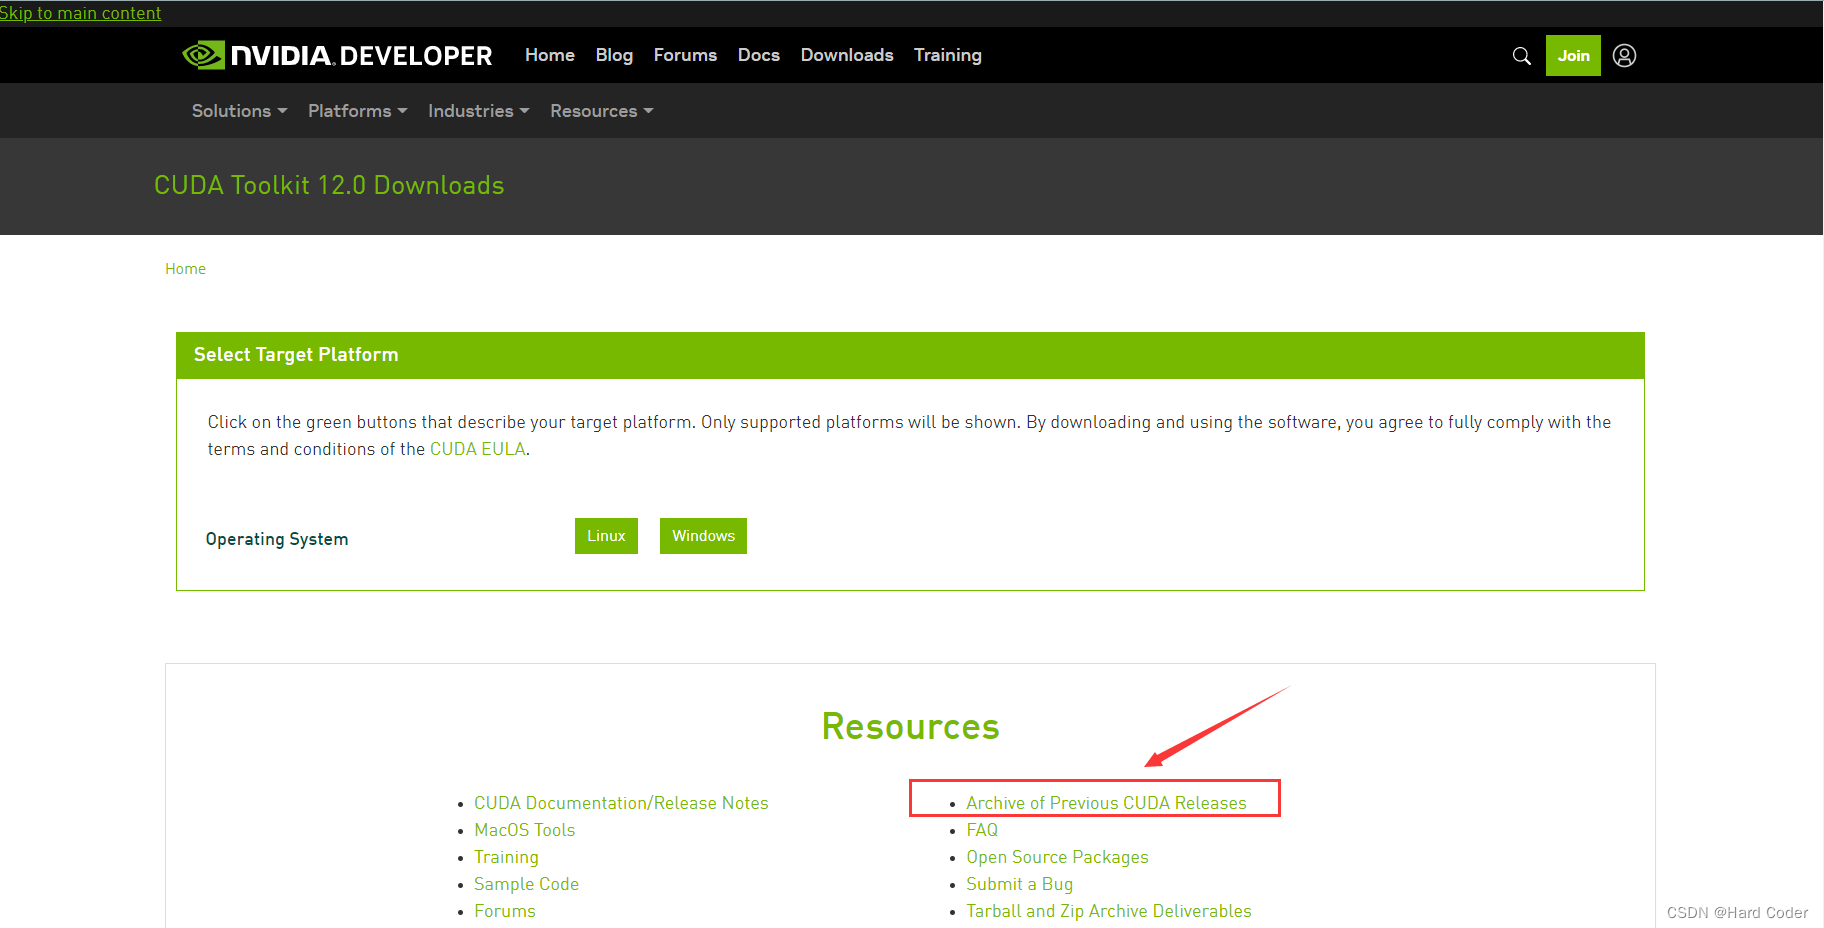Open Docs in top navigation

(x=759, y=55)
